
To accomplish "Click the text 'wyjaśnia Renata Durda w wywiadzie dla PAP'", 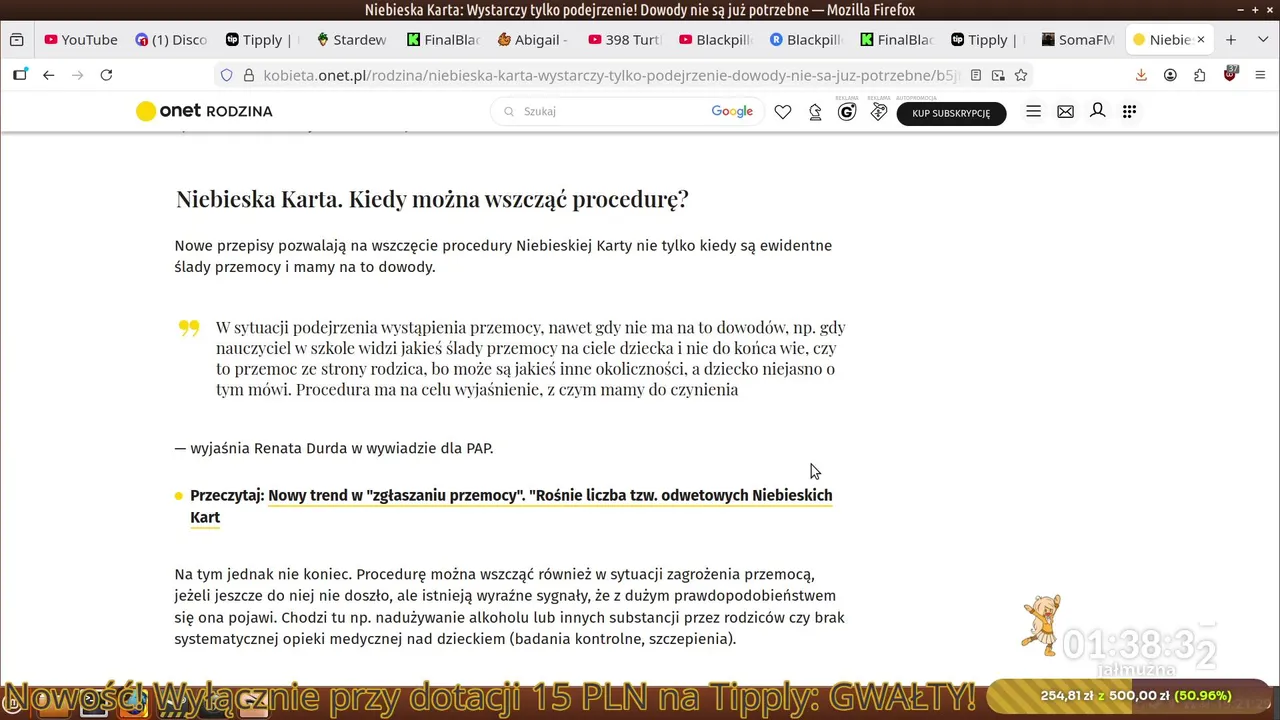I will pyautogui.click(x=340, y=448).
